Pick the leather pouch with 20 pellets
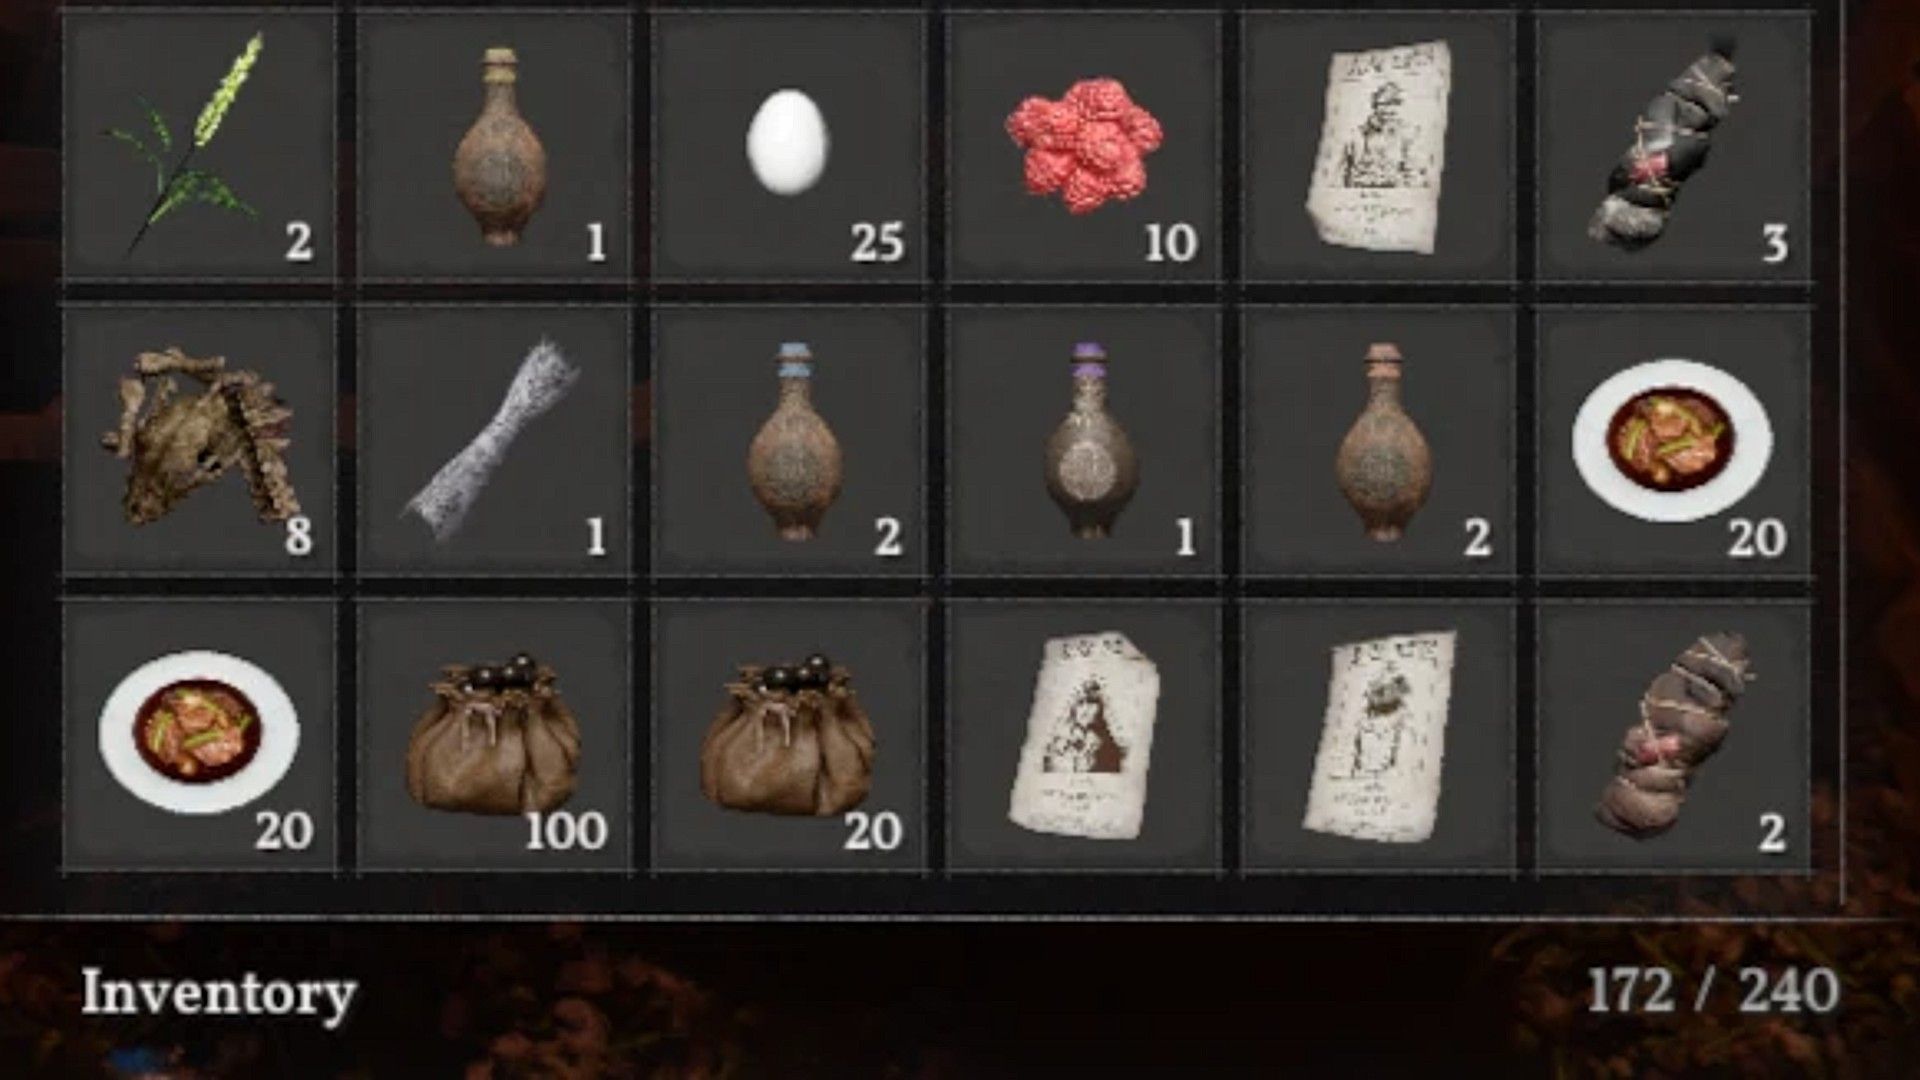 coord(789,736)
